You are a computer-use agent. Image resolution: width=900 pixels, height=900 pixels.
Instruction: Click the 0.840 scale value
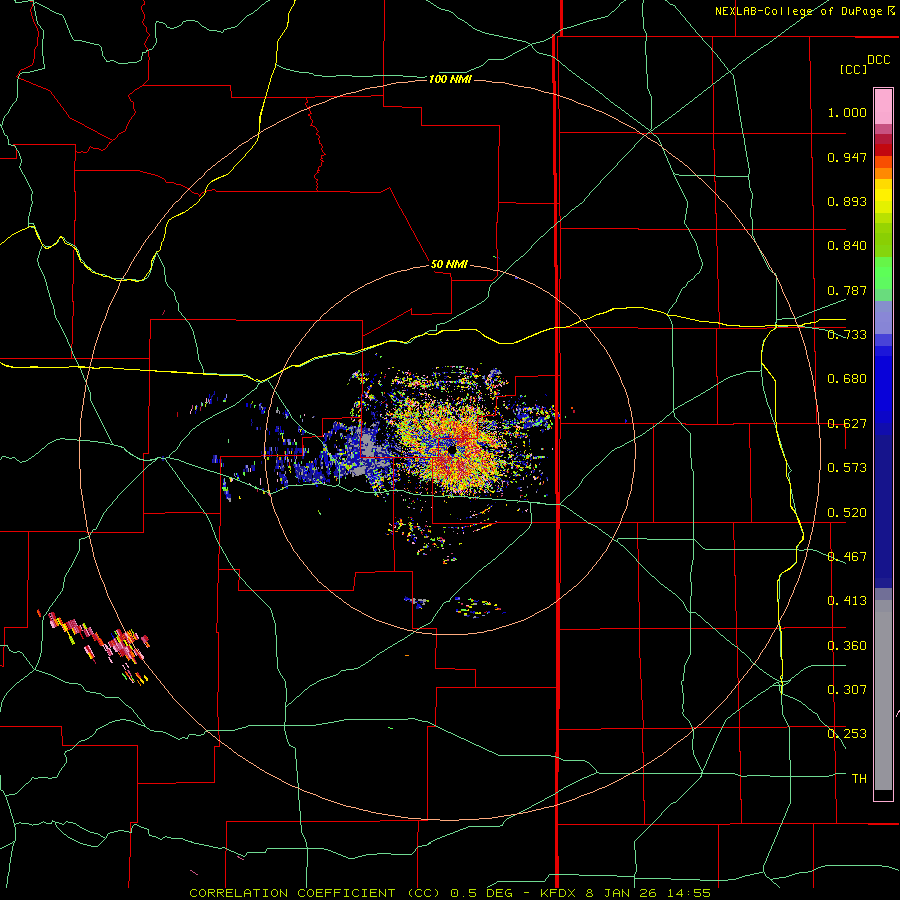coord(847,246)
